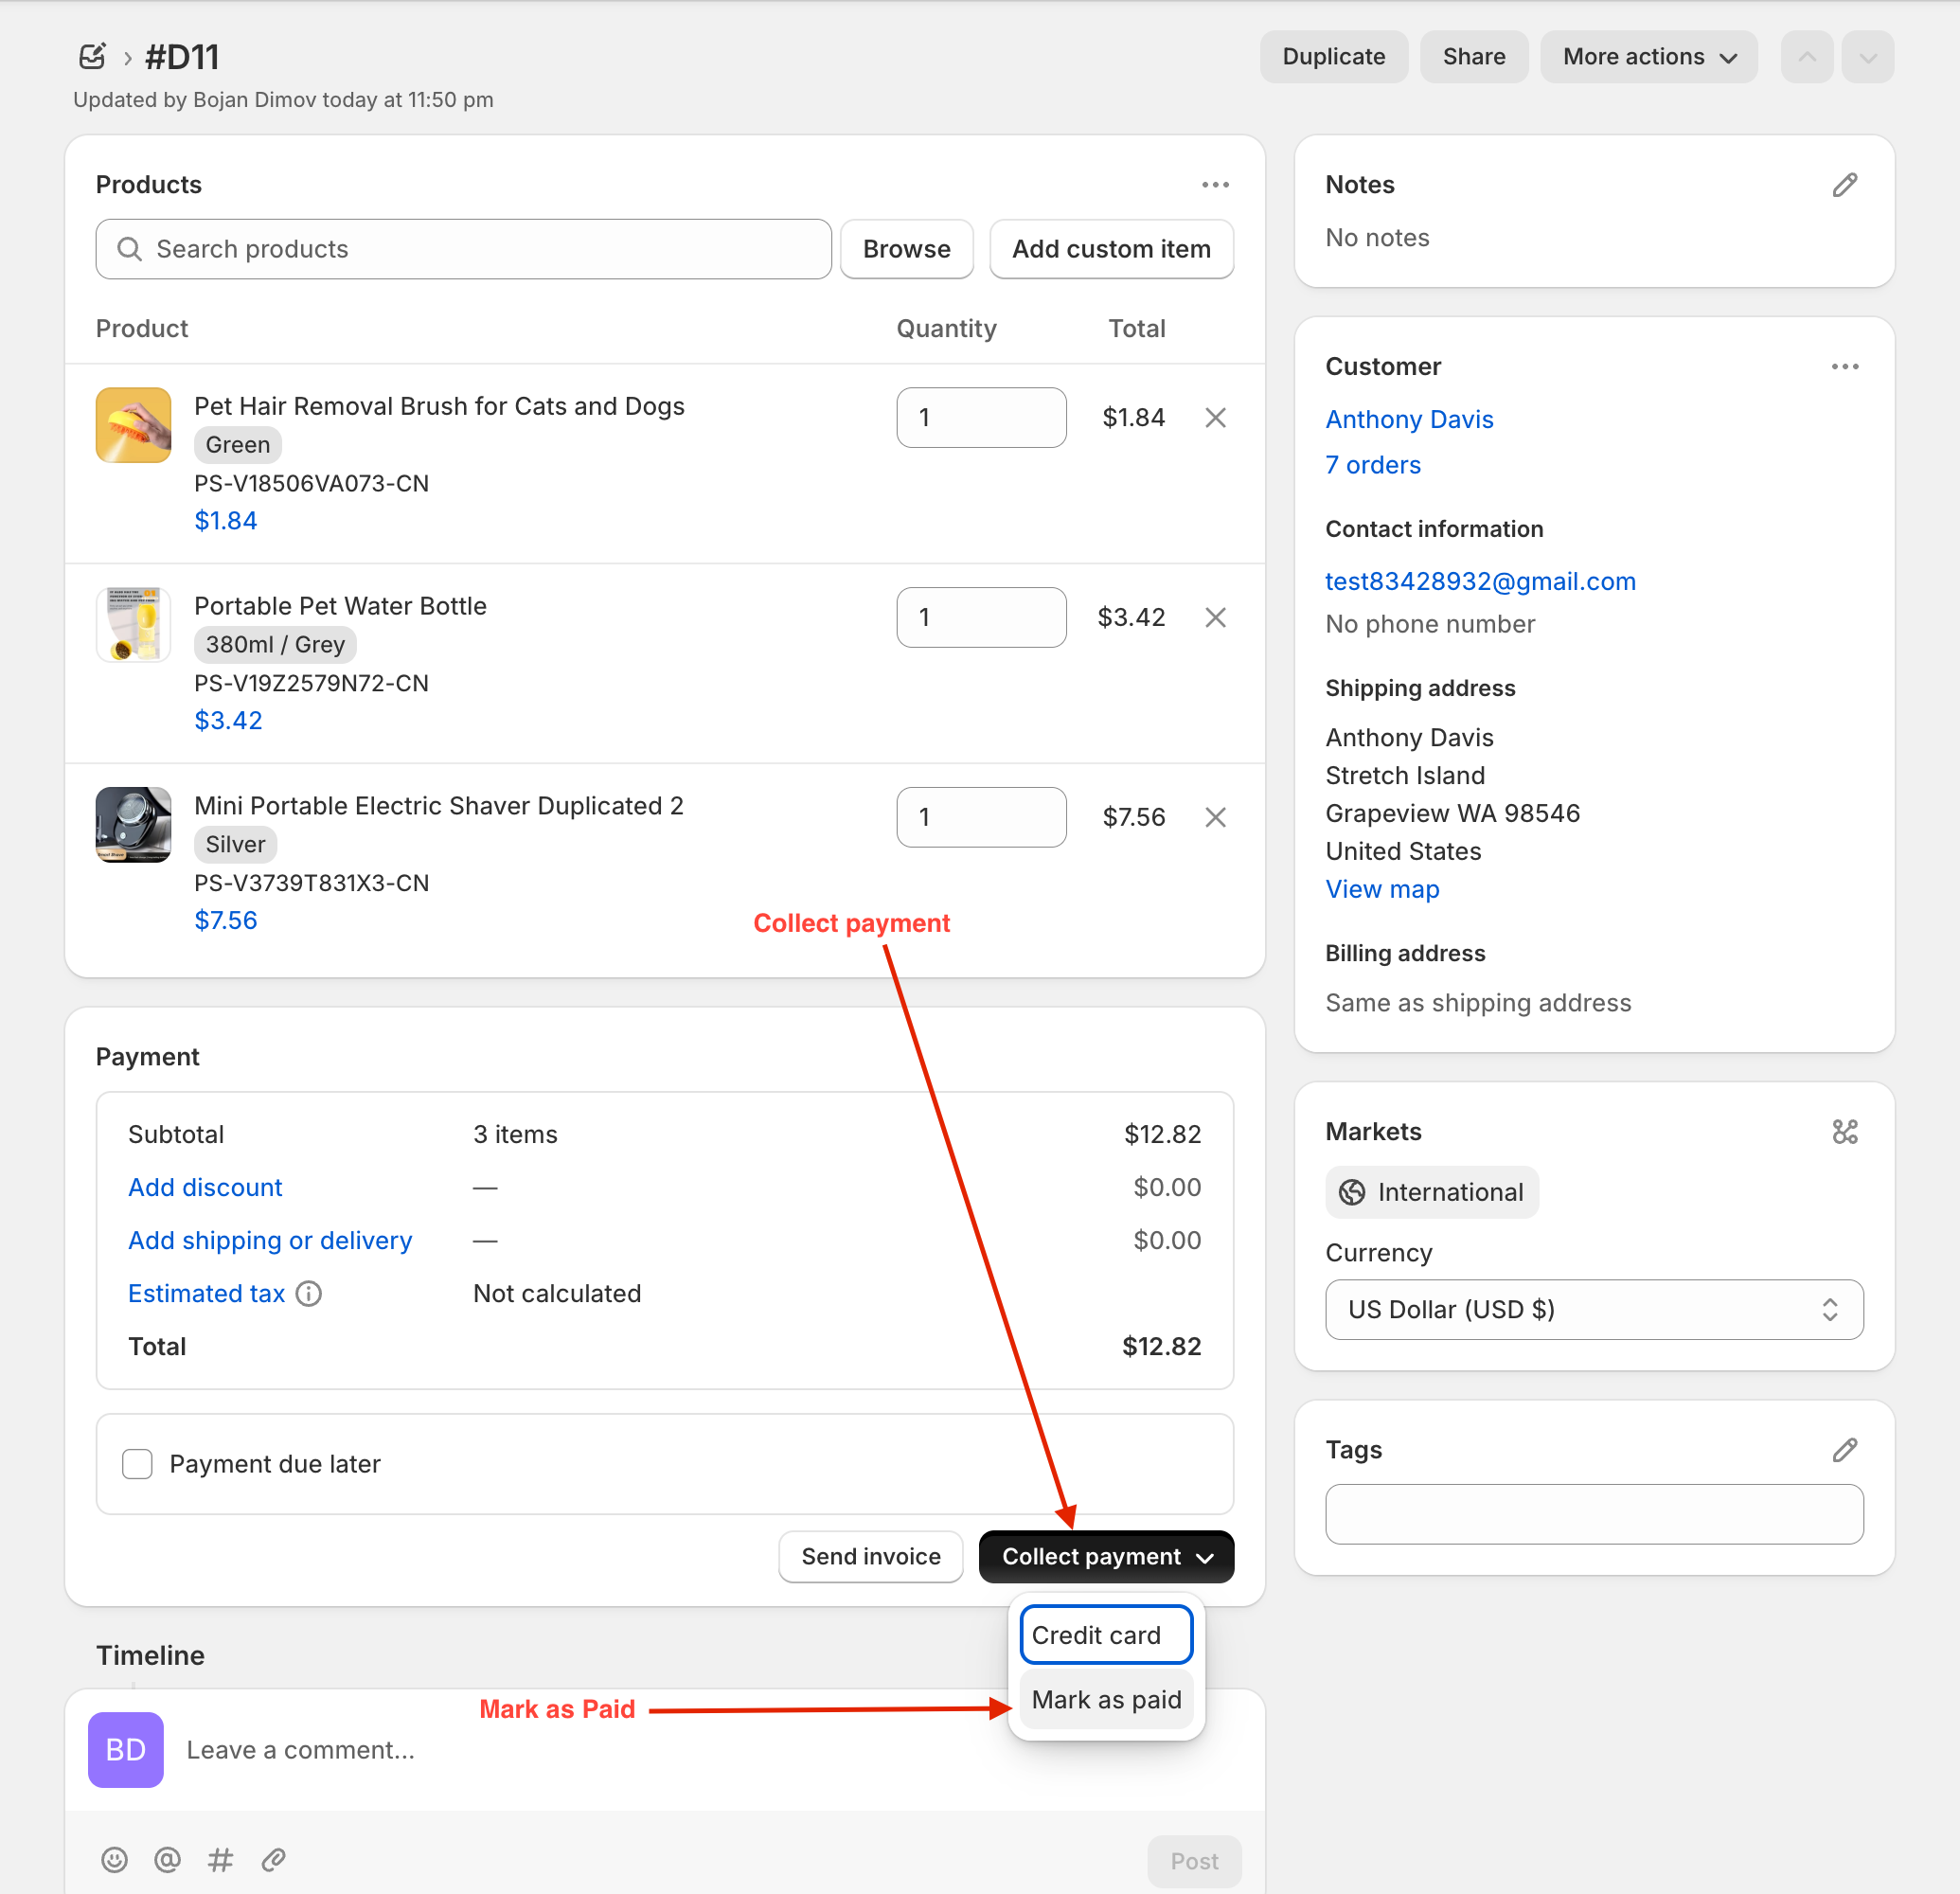Screen dimensions: 1960x1894
Task: Click the draft orders breadcrumb icon
Action: coord(92,56)
